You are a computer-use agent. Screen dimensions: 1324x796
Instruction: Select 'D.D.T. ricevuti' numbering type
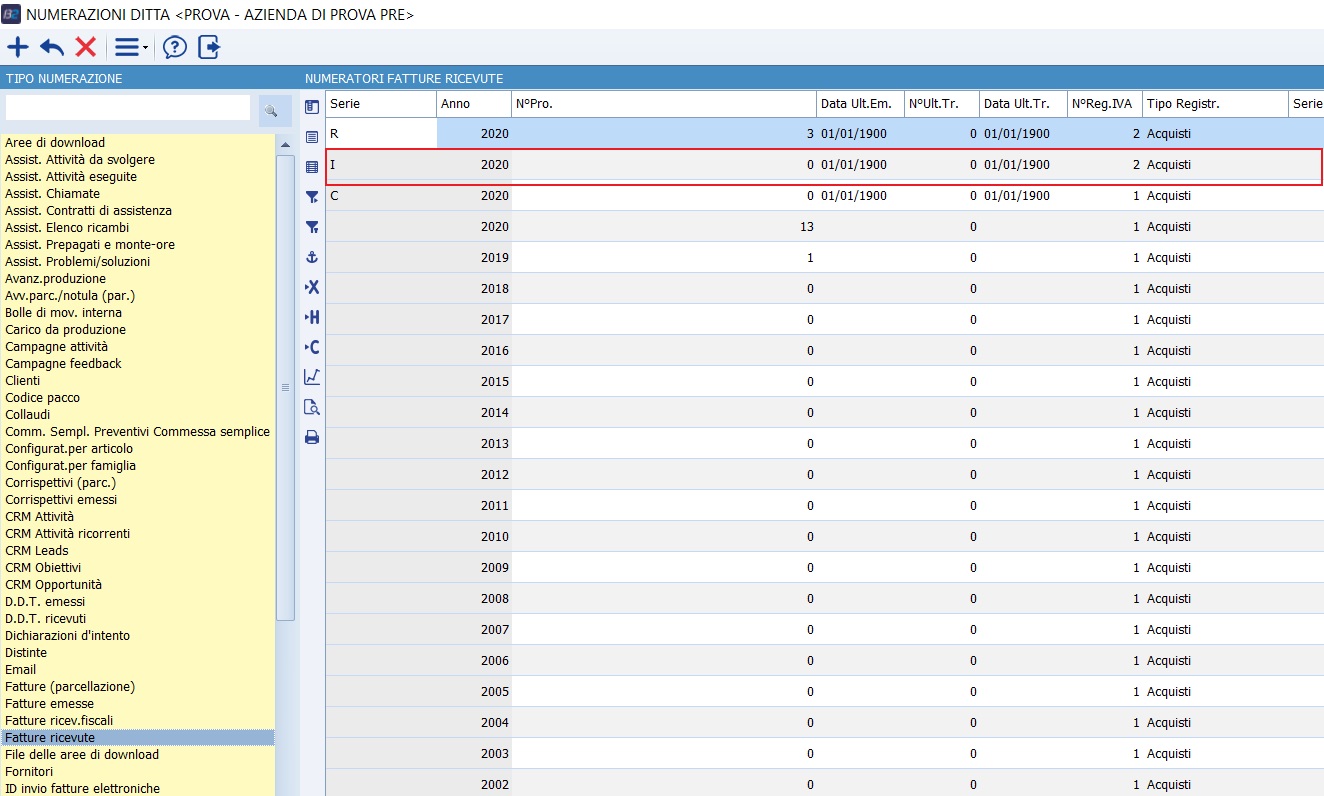point(46,619)
